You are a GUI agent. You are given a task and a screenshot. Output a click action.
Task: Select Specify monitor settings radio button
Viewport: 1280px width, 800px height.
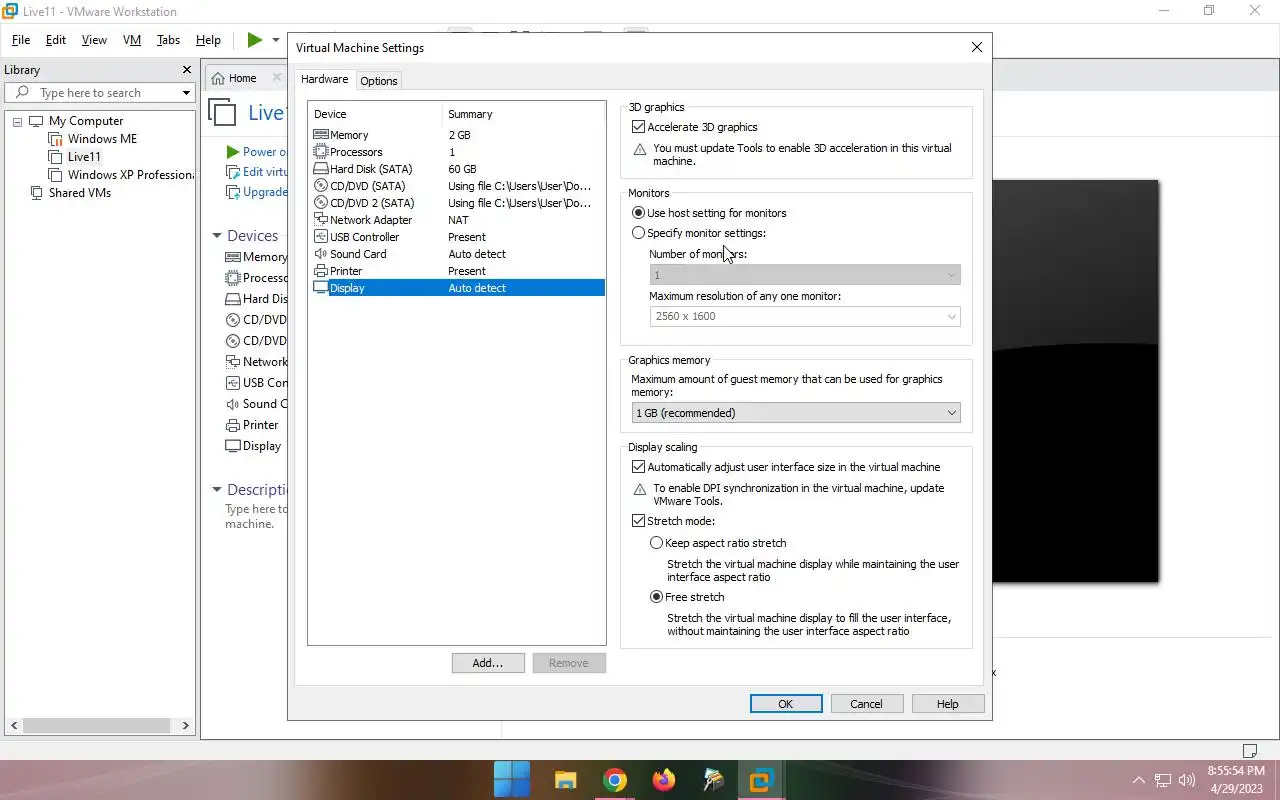pyautogui.click(x=638, y=233)
